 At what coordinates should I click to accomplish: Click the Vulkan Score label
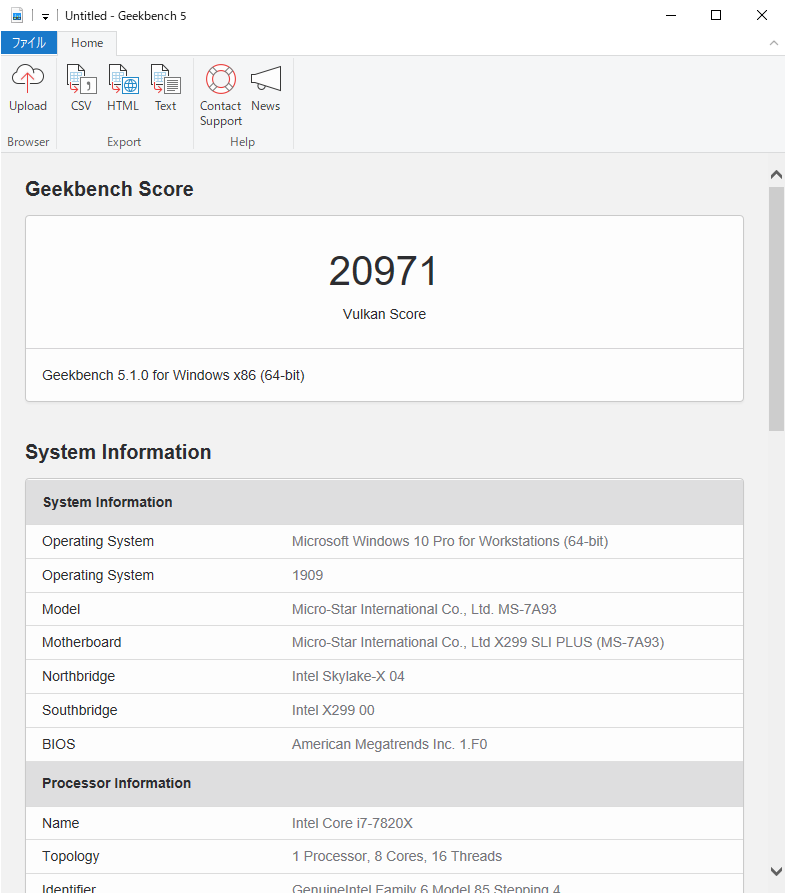pyautogui.click(x=384, y=314)
